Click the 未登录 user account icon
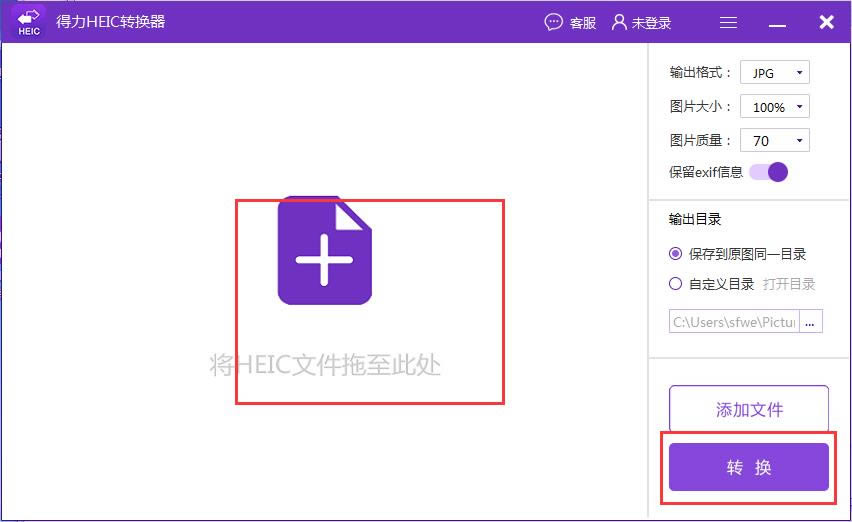This screenshot has height=522, width=852. click(619, 22)
